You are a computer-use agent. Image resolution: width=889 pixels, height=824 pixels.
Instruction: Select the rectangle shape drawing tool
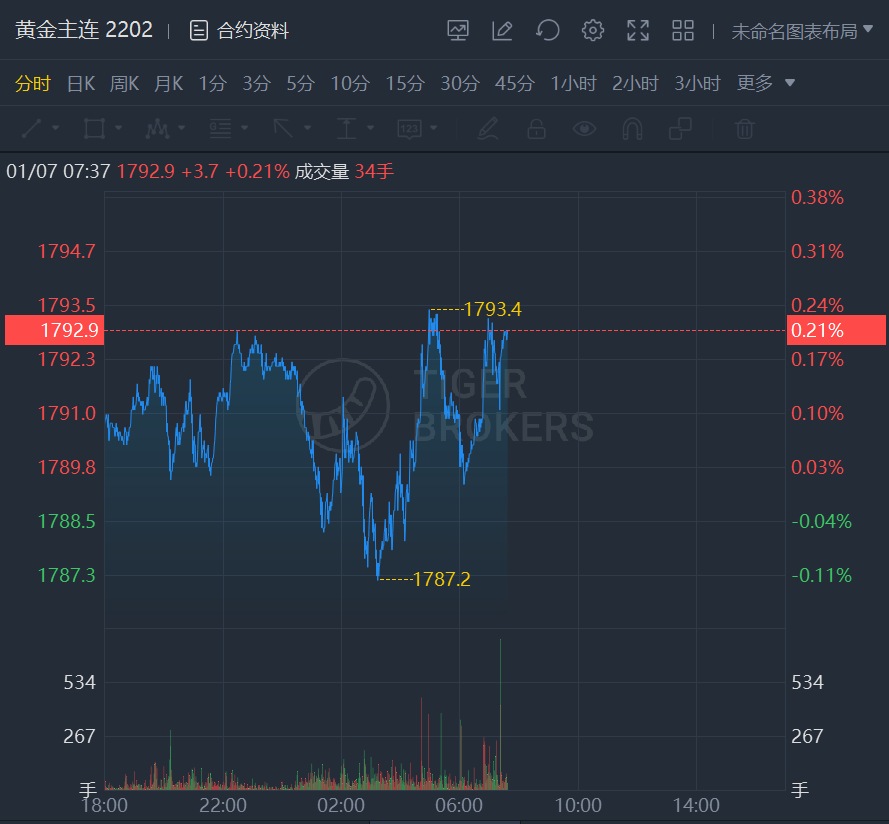click(94, 128)
